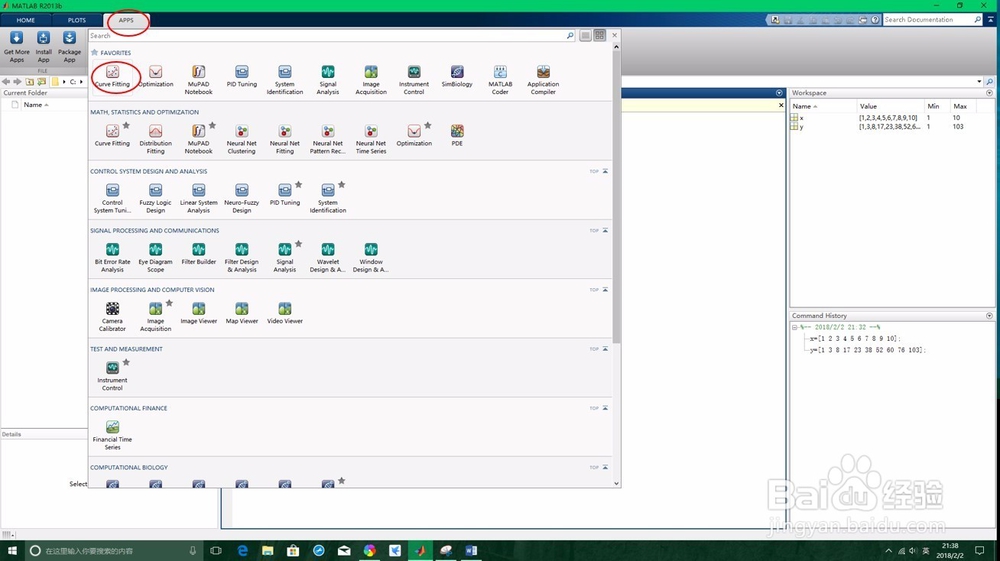Open Eye Diagram Scope app

[x=156, y=258]
